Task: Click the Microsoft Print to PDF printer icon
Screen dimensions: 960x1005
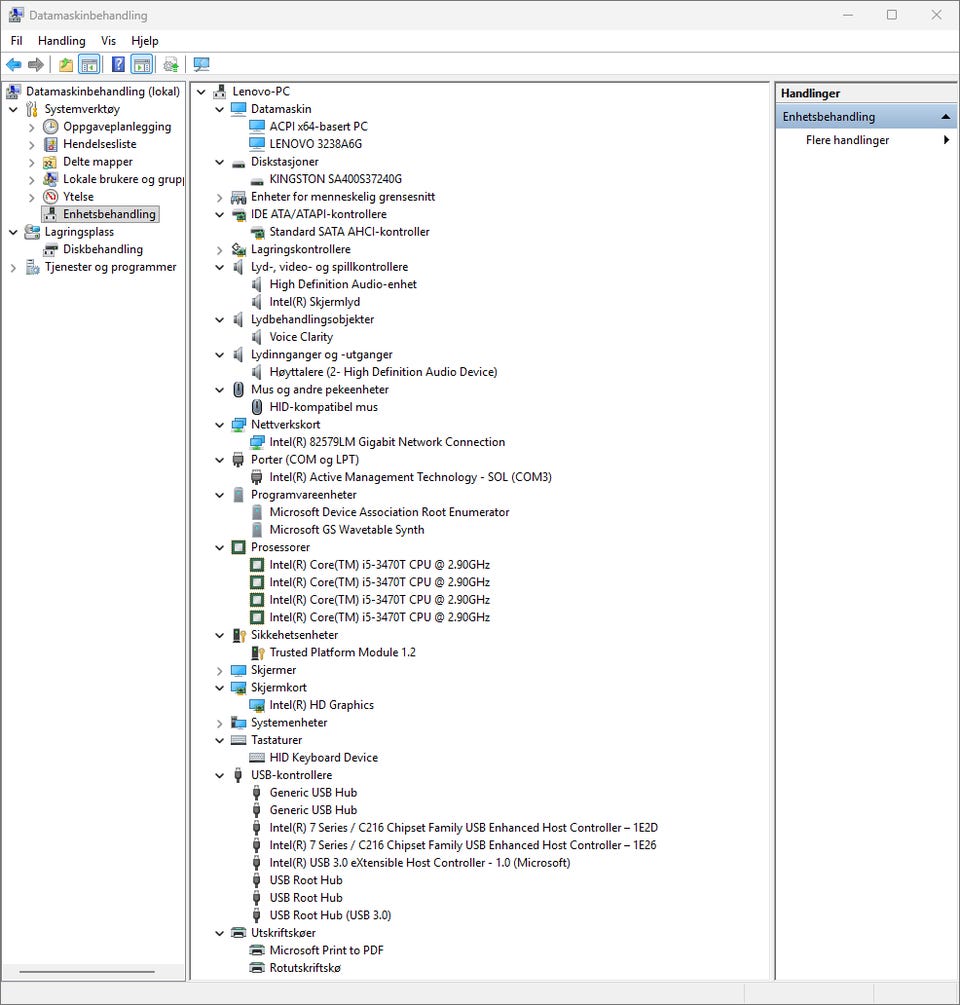Action: coord(257,951)
